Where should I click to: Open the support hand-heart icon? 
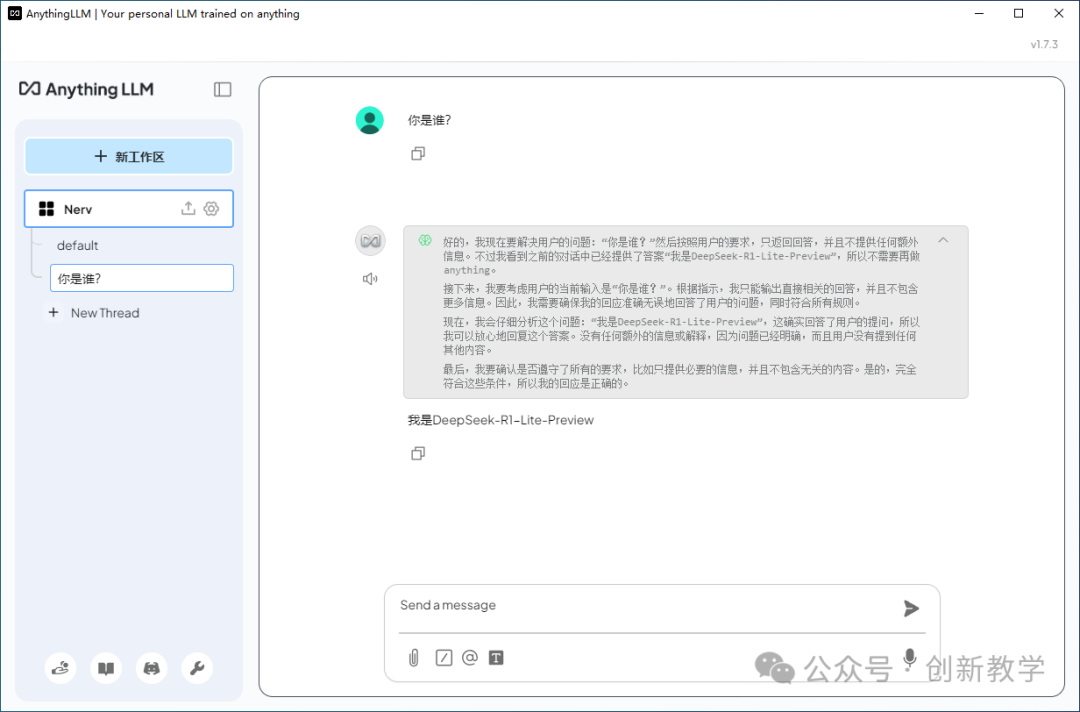pos(61,668)
